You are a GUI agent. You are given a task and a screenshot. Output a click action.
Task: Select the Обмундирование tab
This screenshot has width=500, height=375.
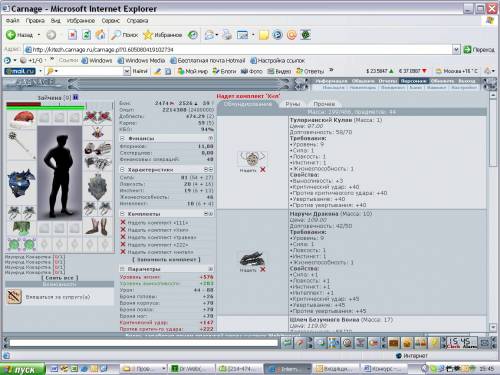[x=247, y=104]
